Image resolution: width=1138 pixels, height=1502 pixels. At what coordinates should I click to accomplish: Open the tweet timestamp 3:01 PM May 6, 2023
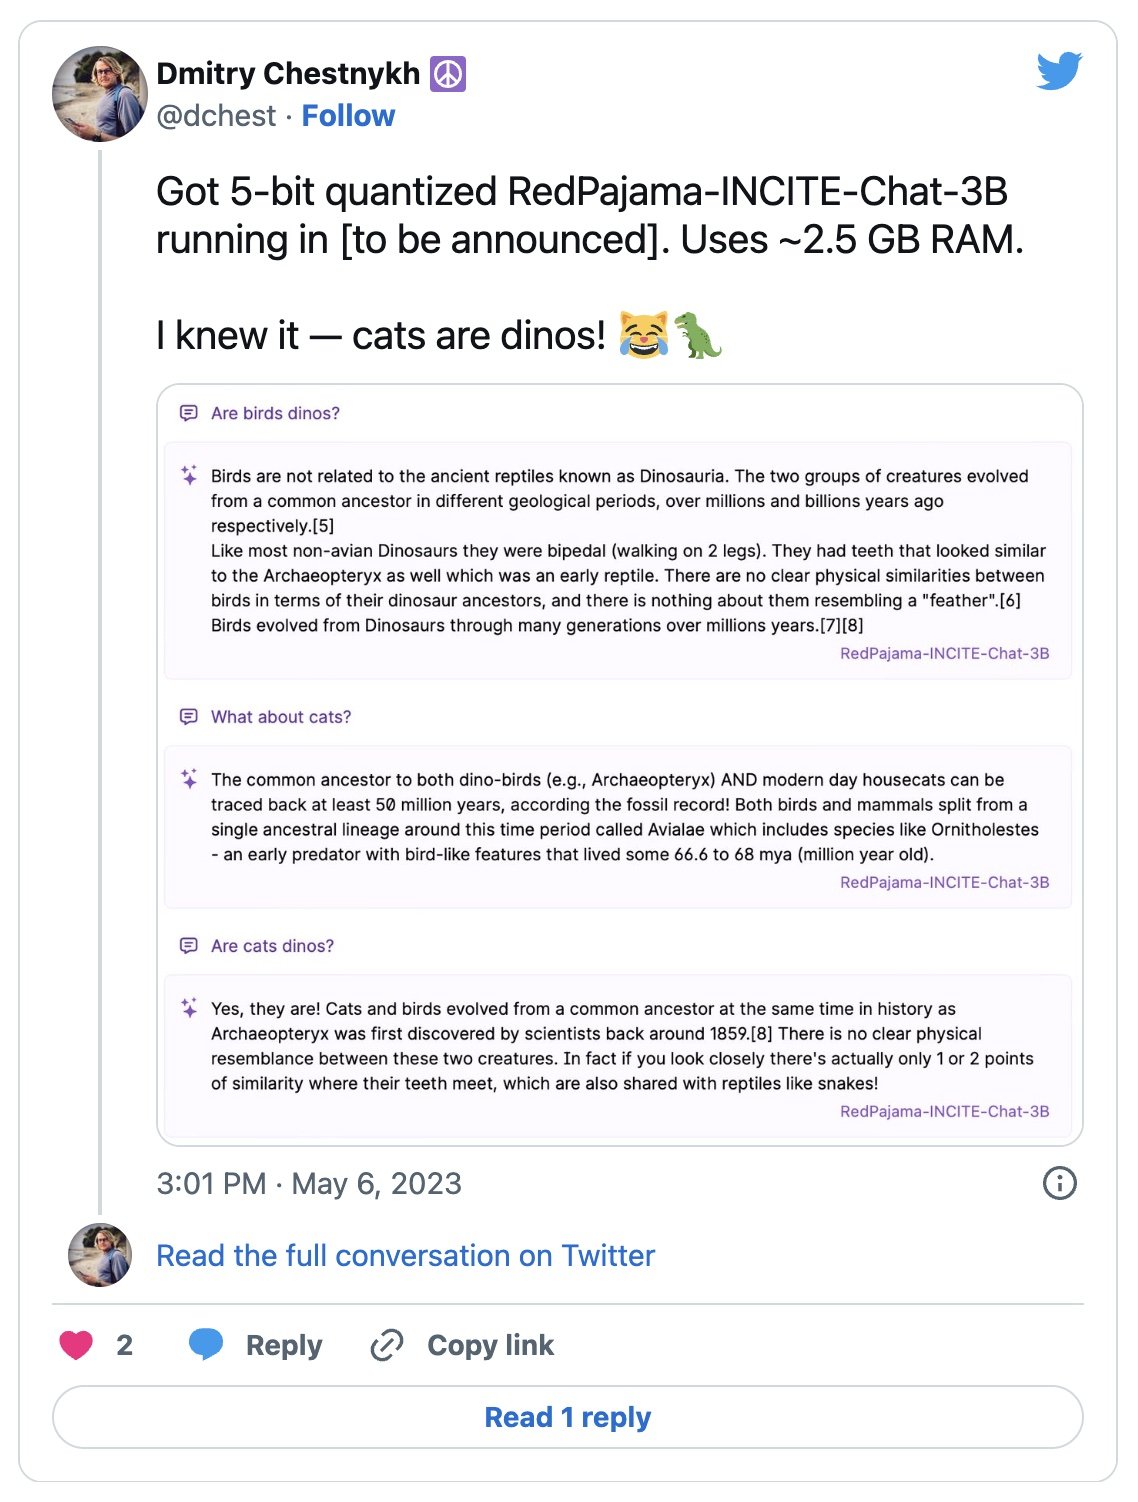coord(309,1183)
